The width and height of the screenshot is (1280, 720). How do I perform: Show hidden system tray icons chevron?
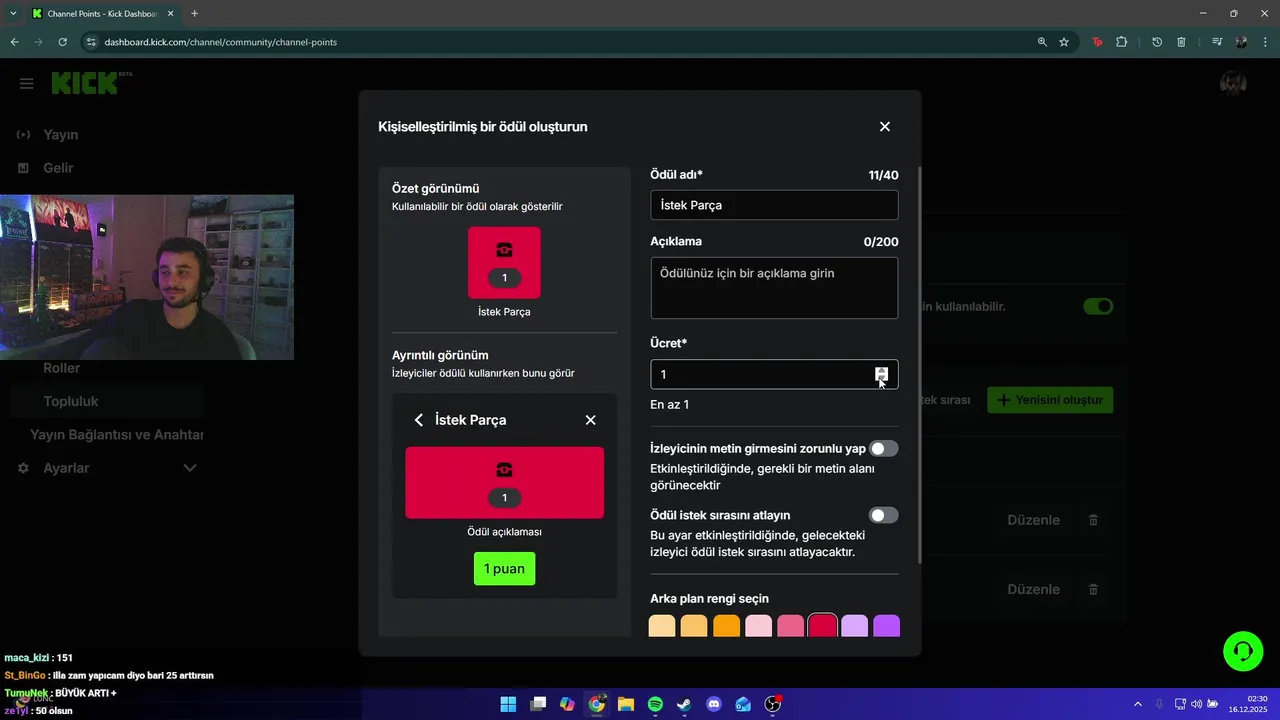click(1138, 704)
